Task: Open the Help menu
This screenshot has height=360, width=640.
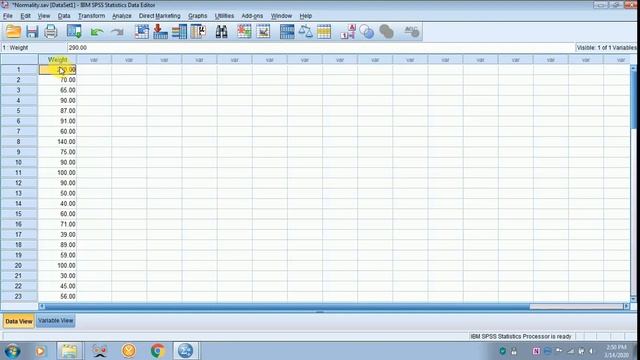Action: click(305, 16)
